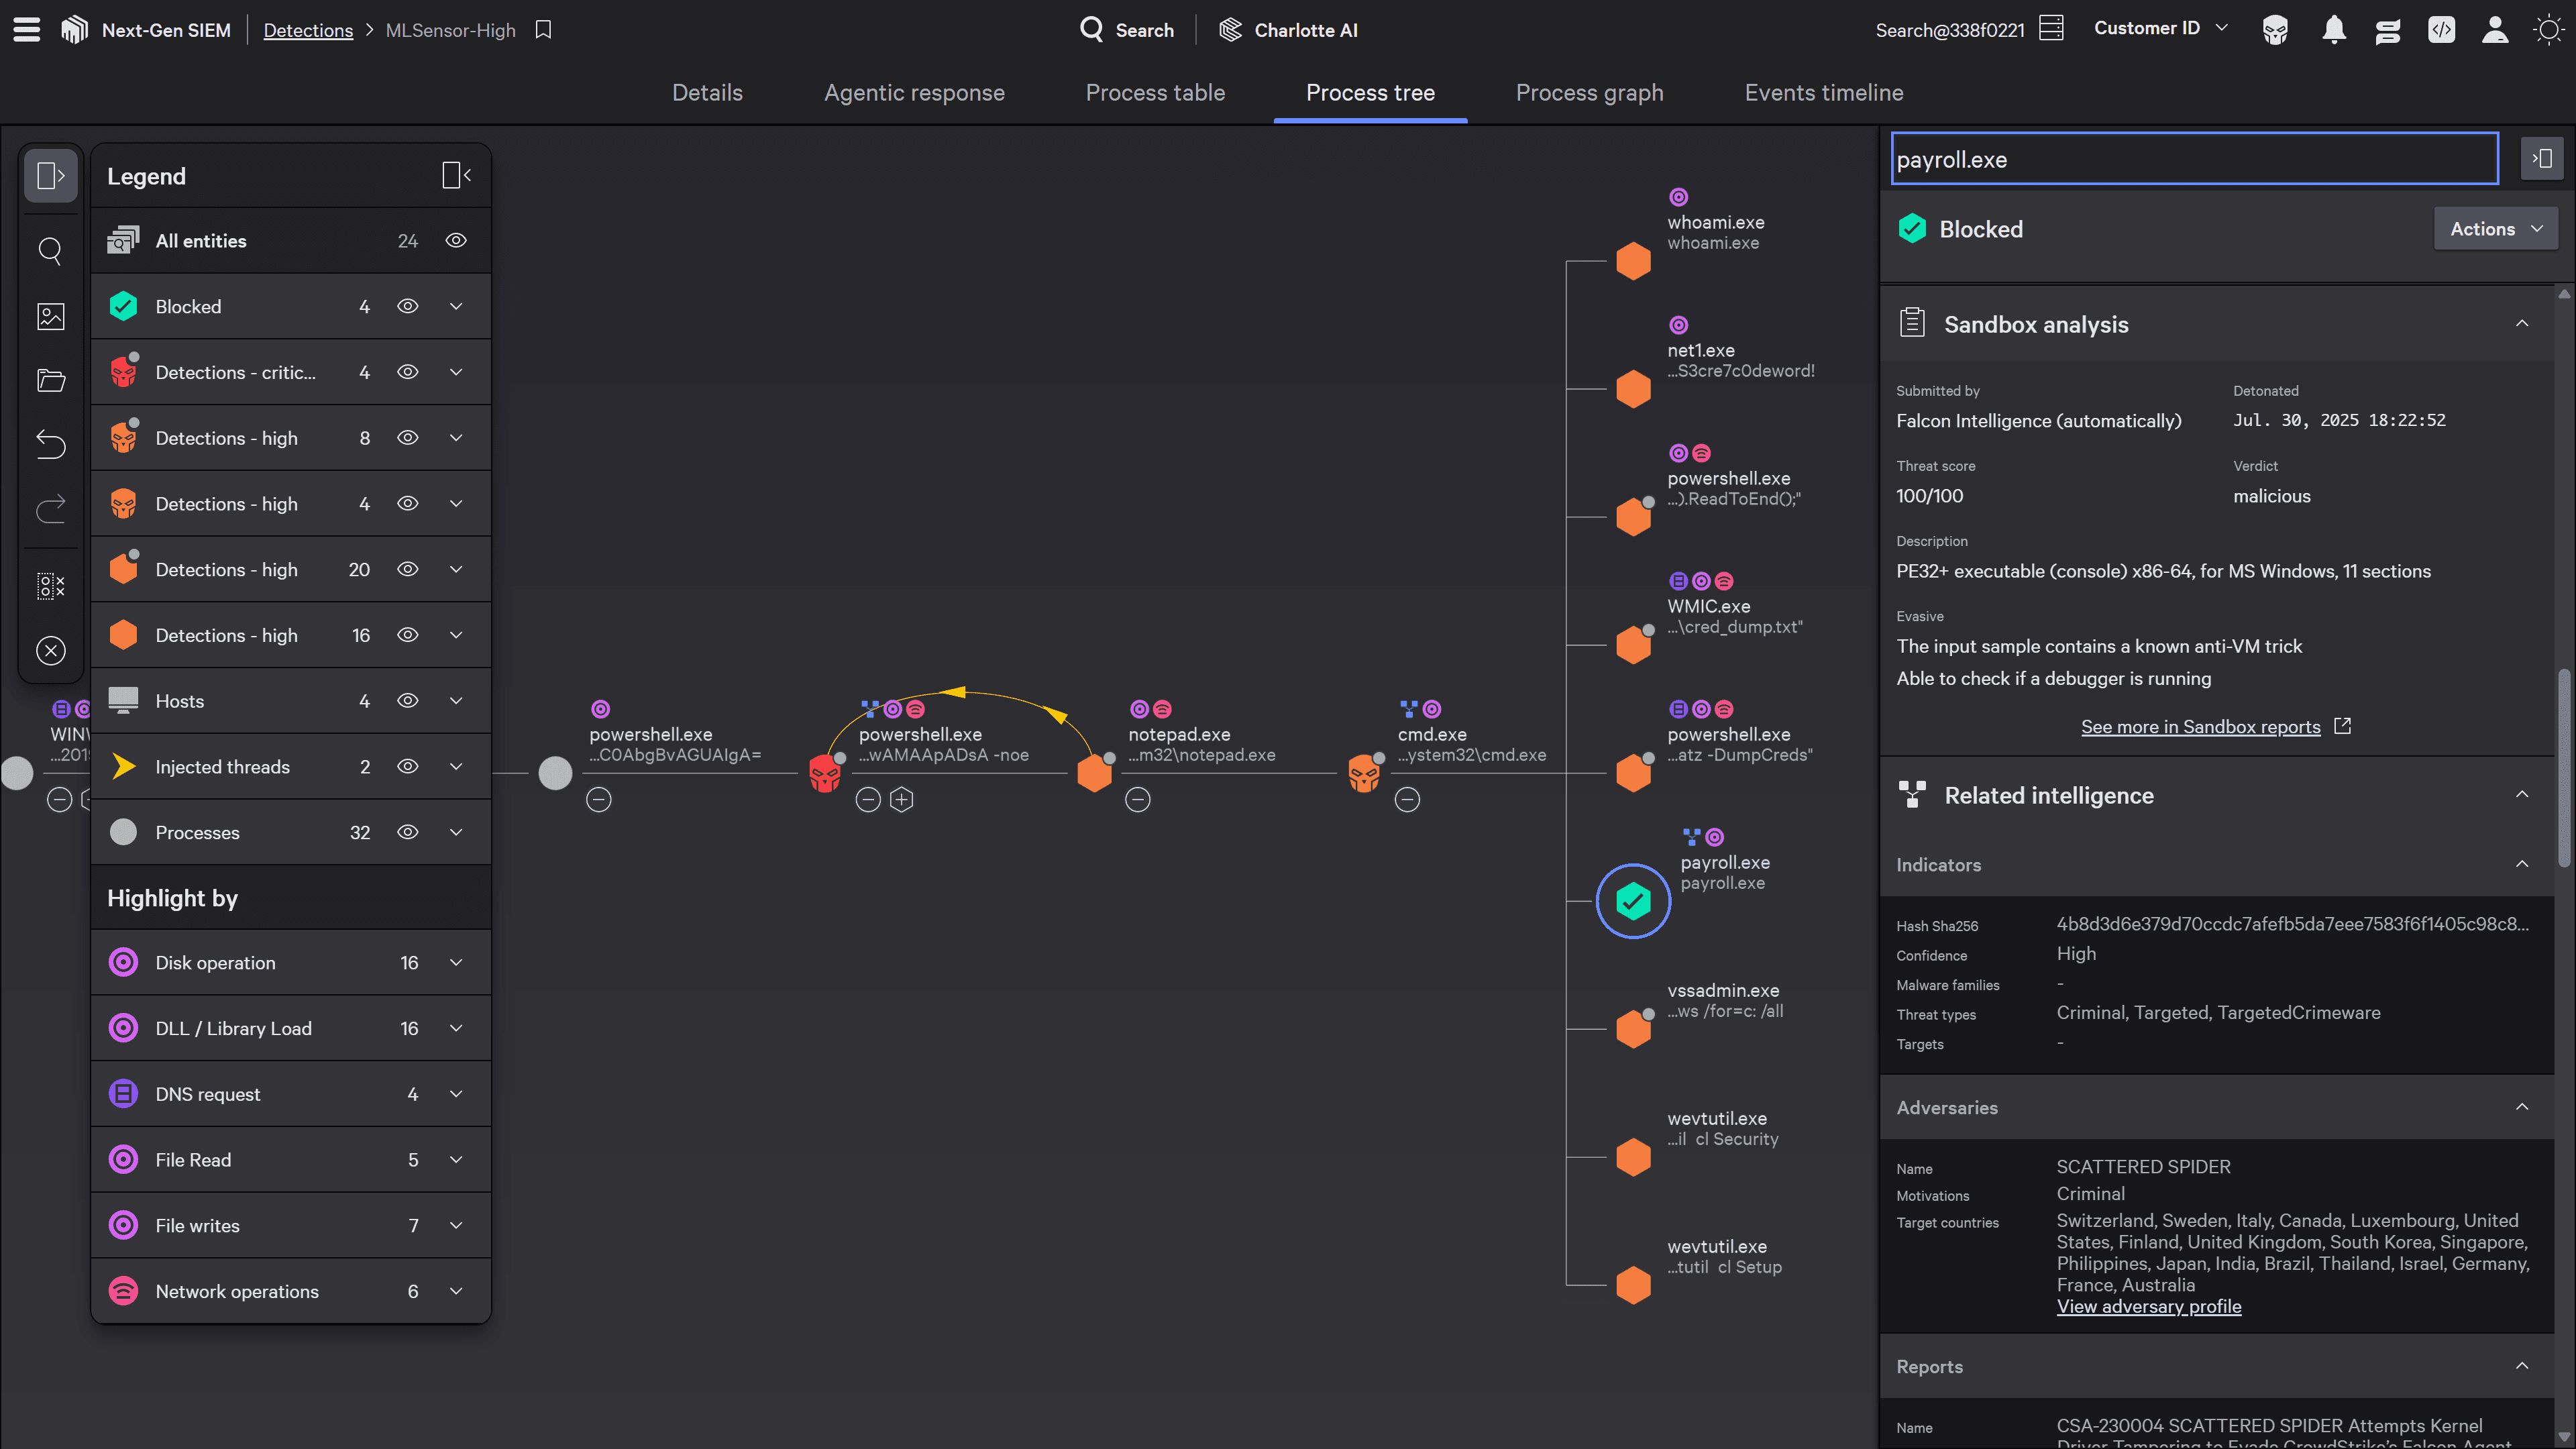
Task: Toggle visibility of Processes
Action: 408,832
